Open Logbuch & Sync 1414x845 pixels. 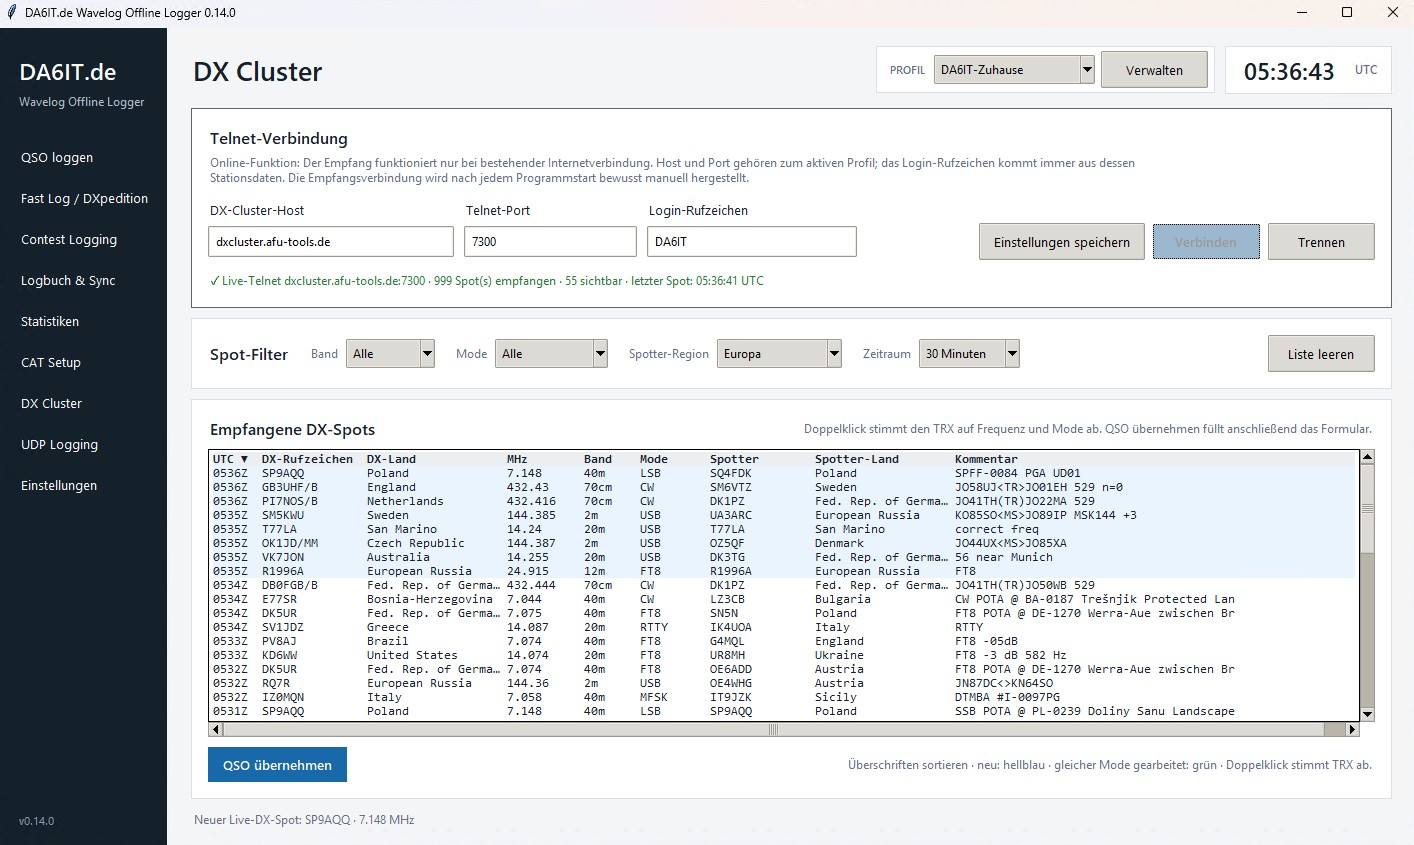click(68, 280)
